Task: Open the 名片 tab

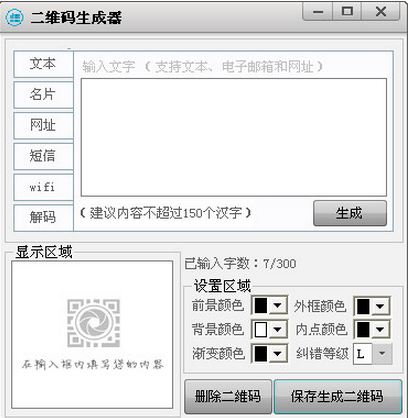Action: pyautogui.click(x=43, y=95)
